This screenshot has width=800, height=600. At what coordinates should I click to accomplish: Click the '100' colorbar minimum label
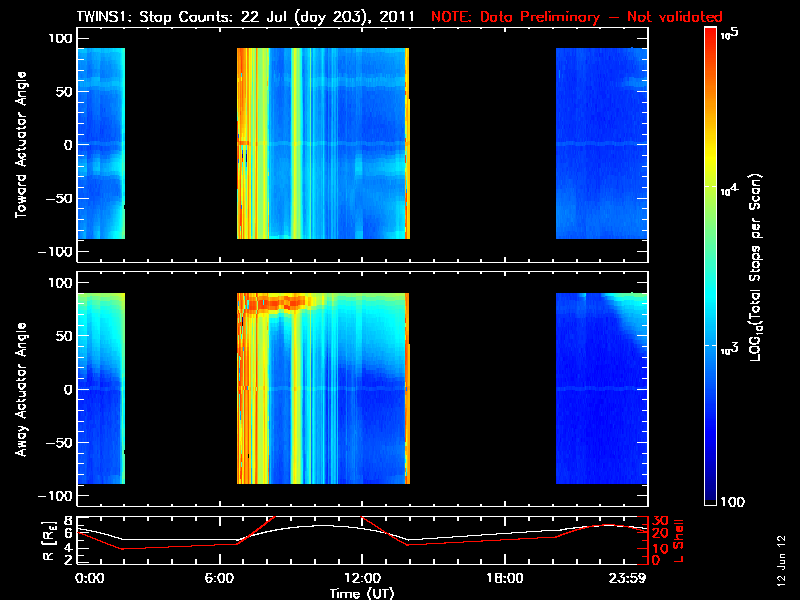732,502
